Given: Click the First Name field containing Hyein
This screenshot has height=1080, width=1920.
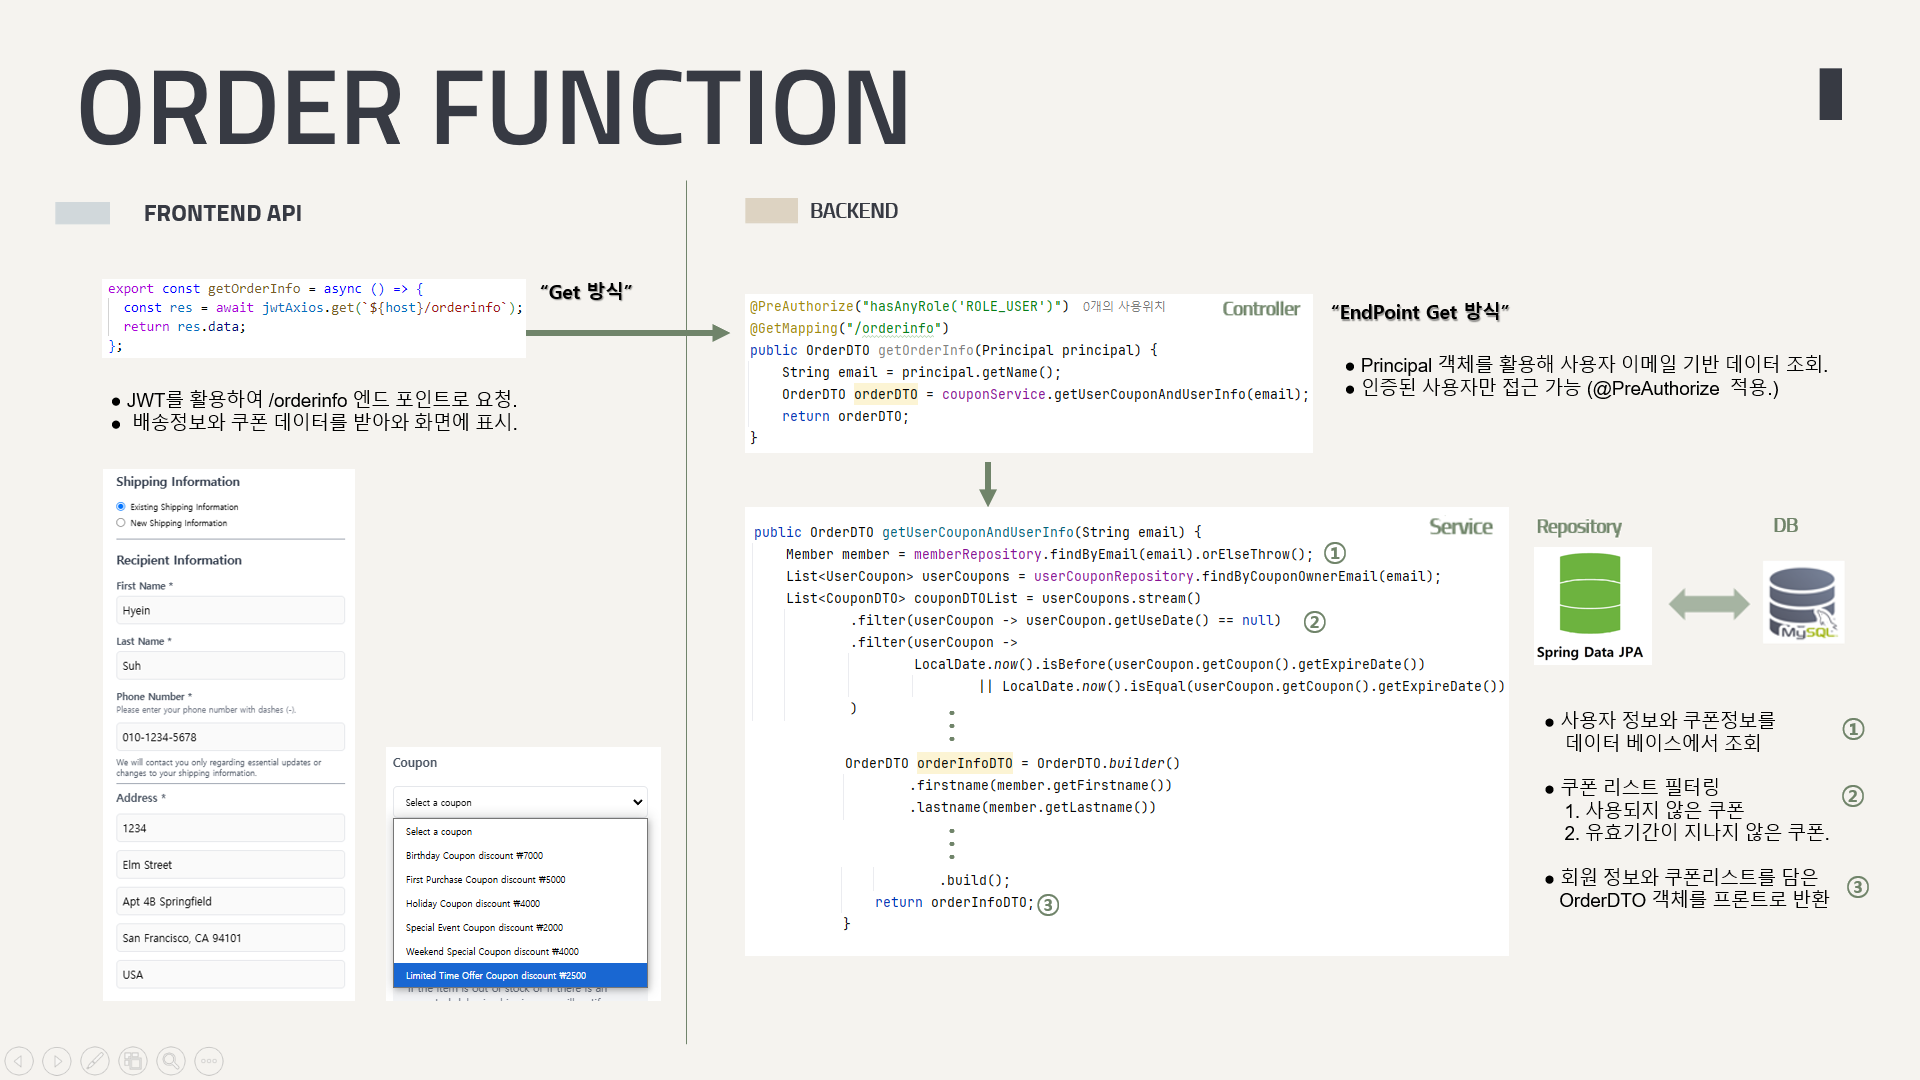Looking at the screenshot, I should tap(230, 611).
